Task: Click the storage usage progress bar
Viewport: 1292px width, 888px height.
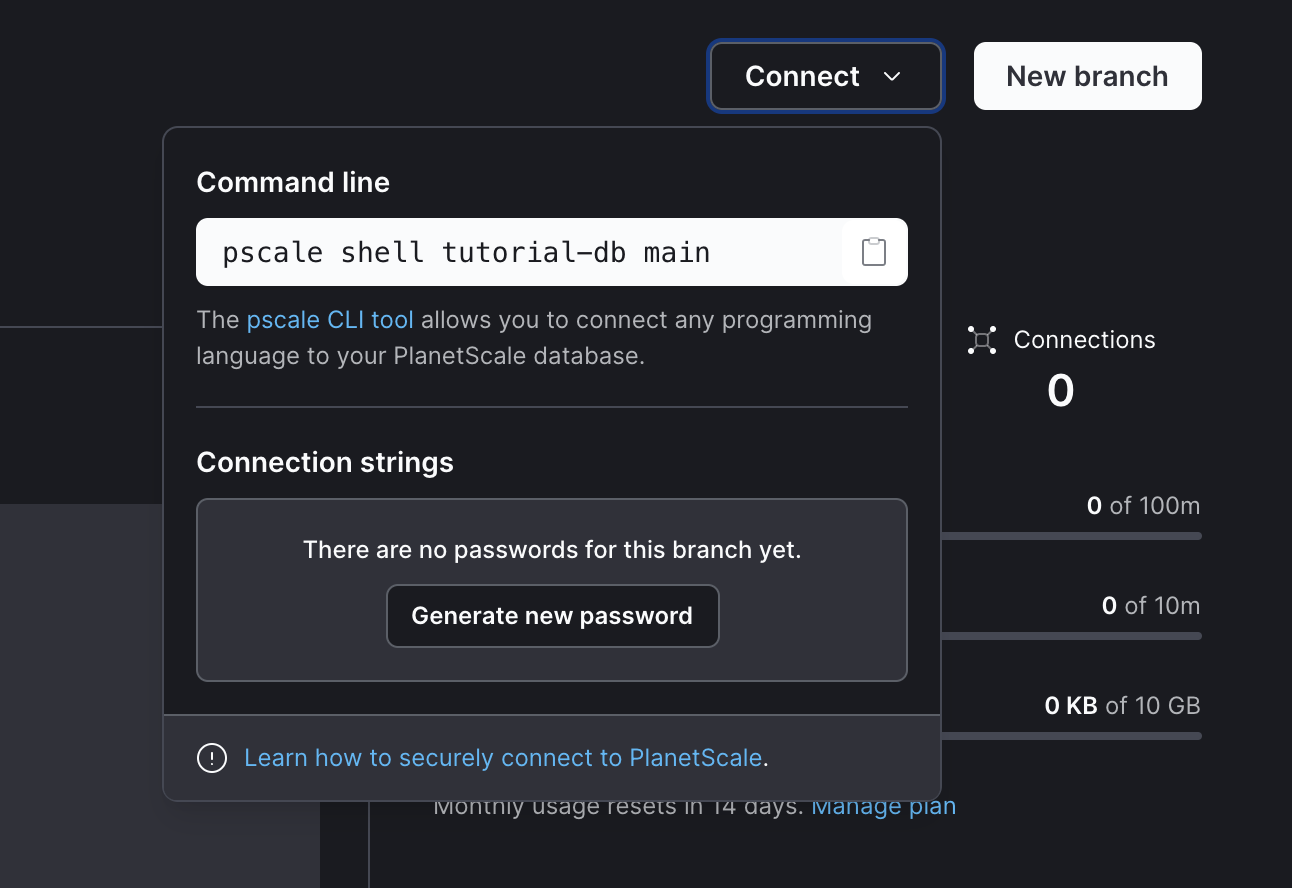Action: click(x=1100, y=735)
